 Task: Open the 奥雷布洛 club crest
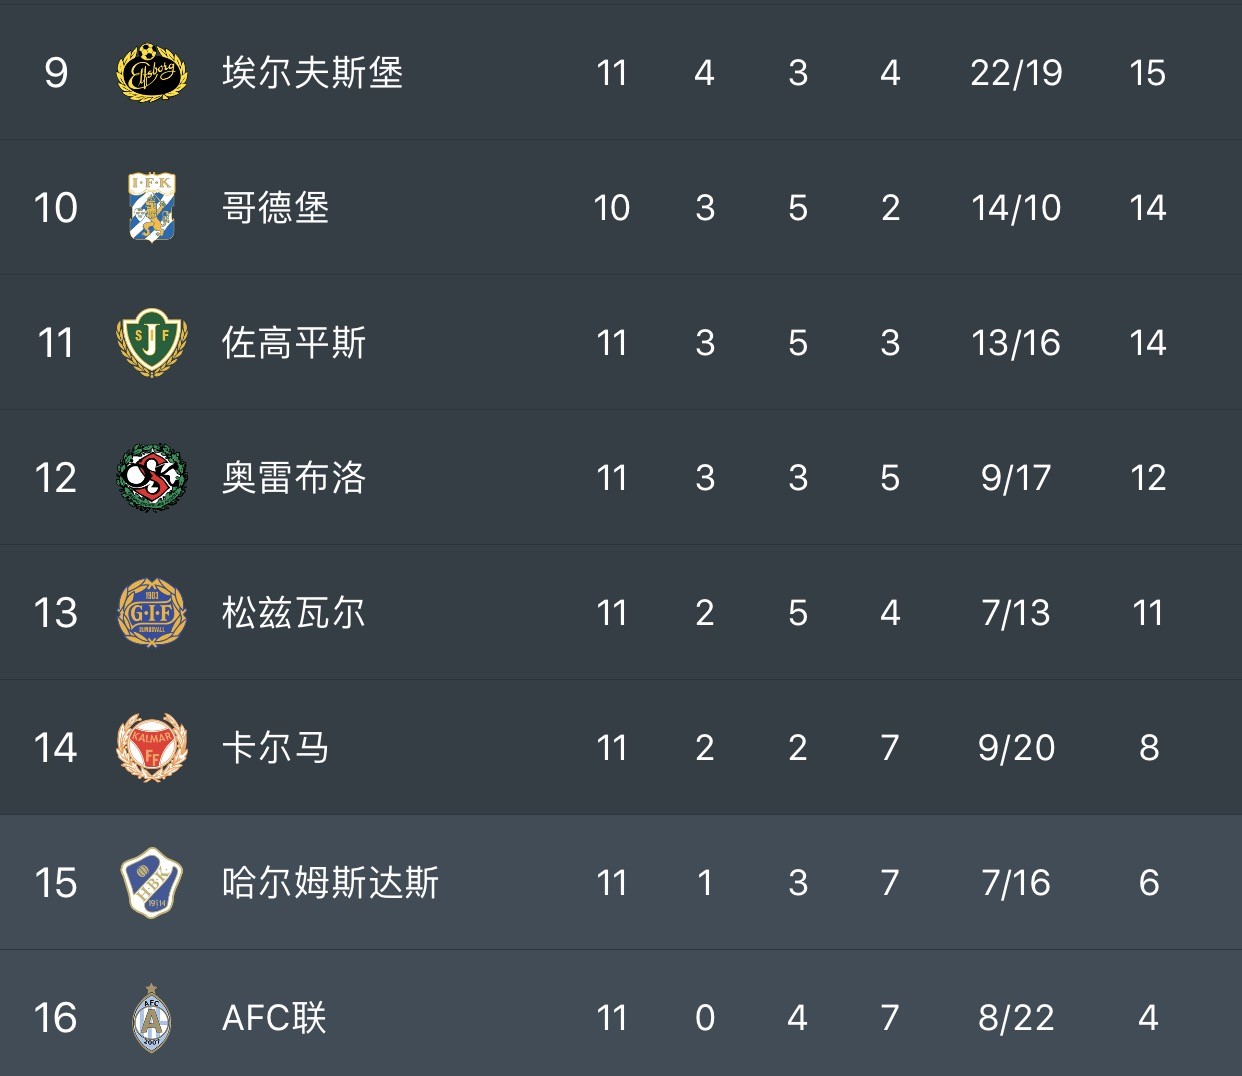coord(152,477)
